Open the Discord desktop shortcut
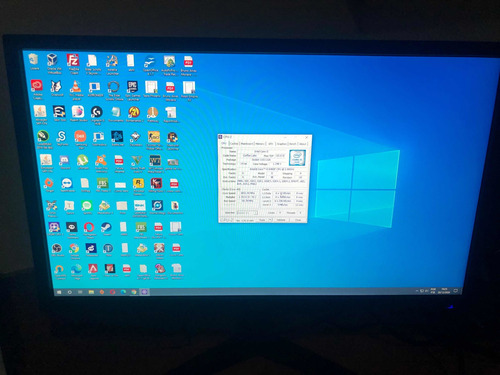Image resolution: width=500 pixels, height=375 pixels. pyautogui.click(x=64, y=162)
